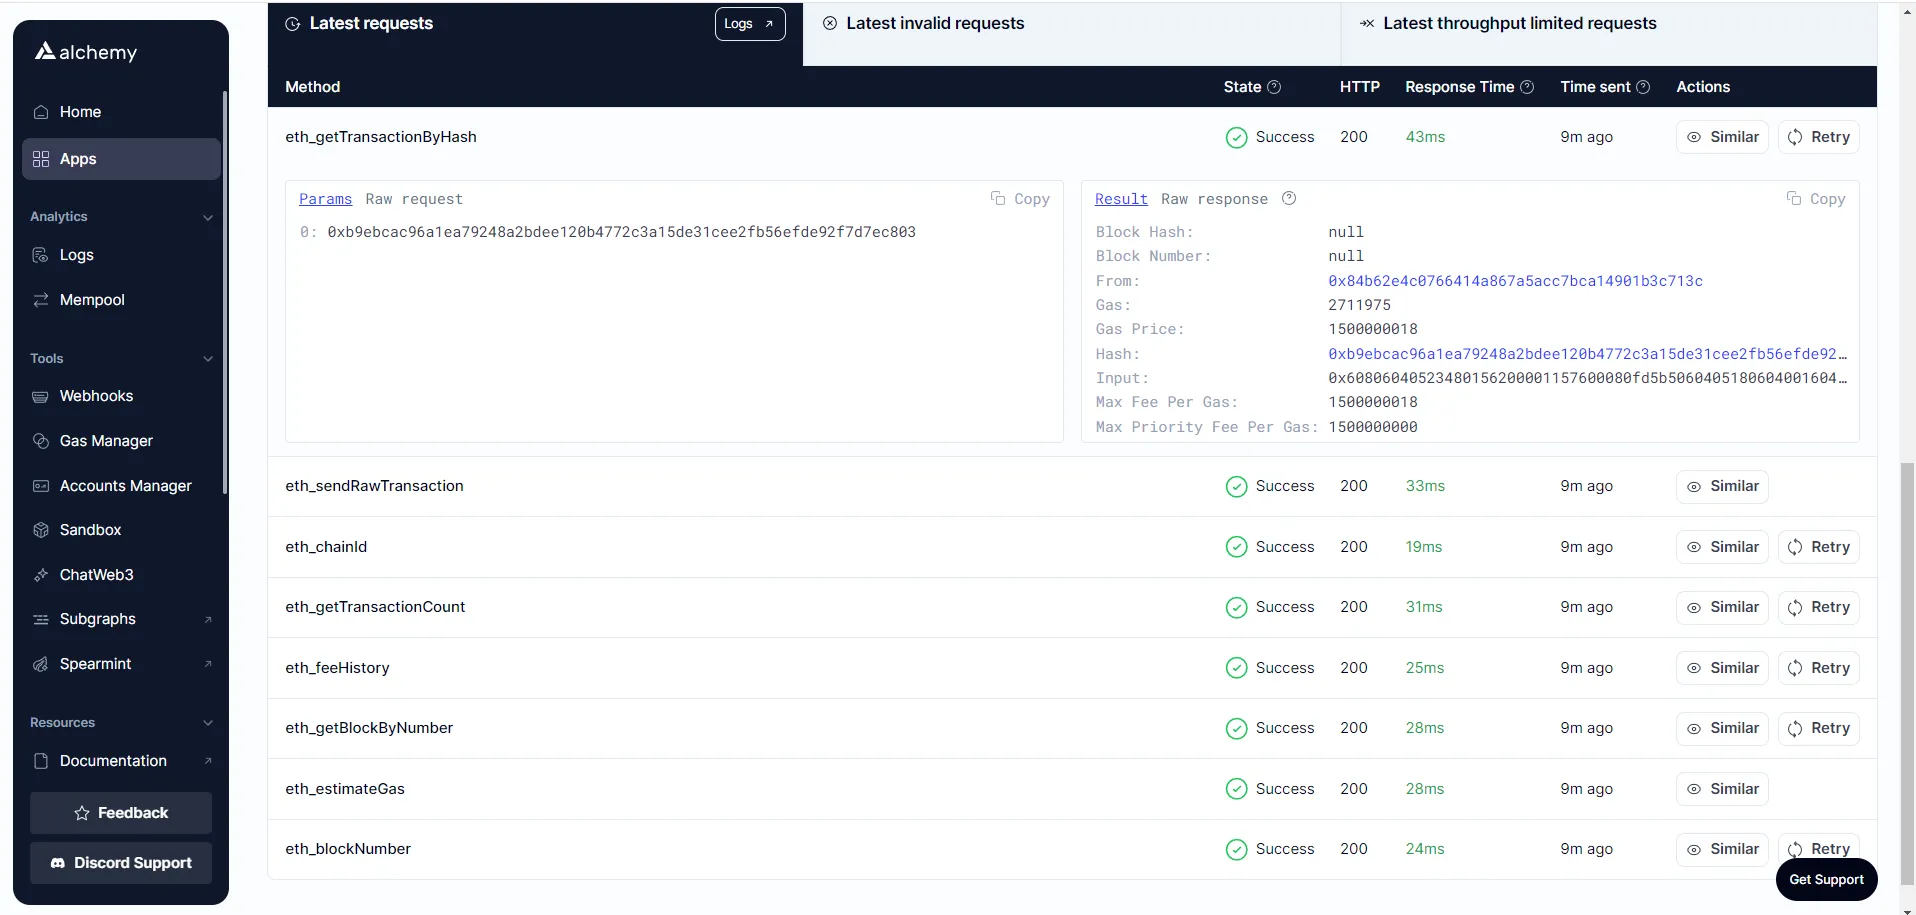Viewport: 1916px width, 915px height.
Task: Click the From address link
Action: (1514, 281)
